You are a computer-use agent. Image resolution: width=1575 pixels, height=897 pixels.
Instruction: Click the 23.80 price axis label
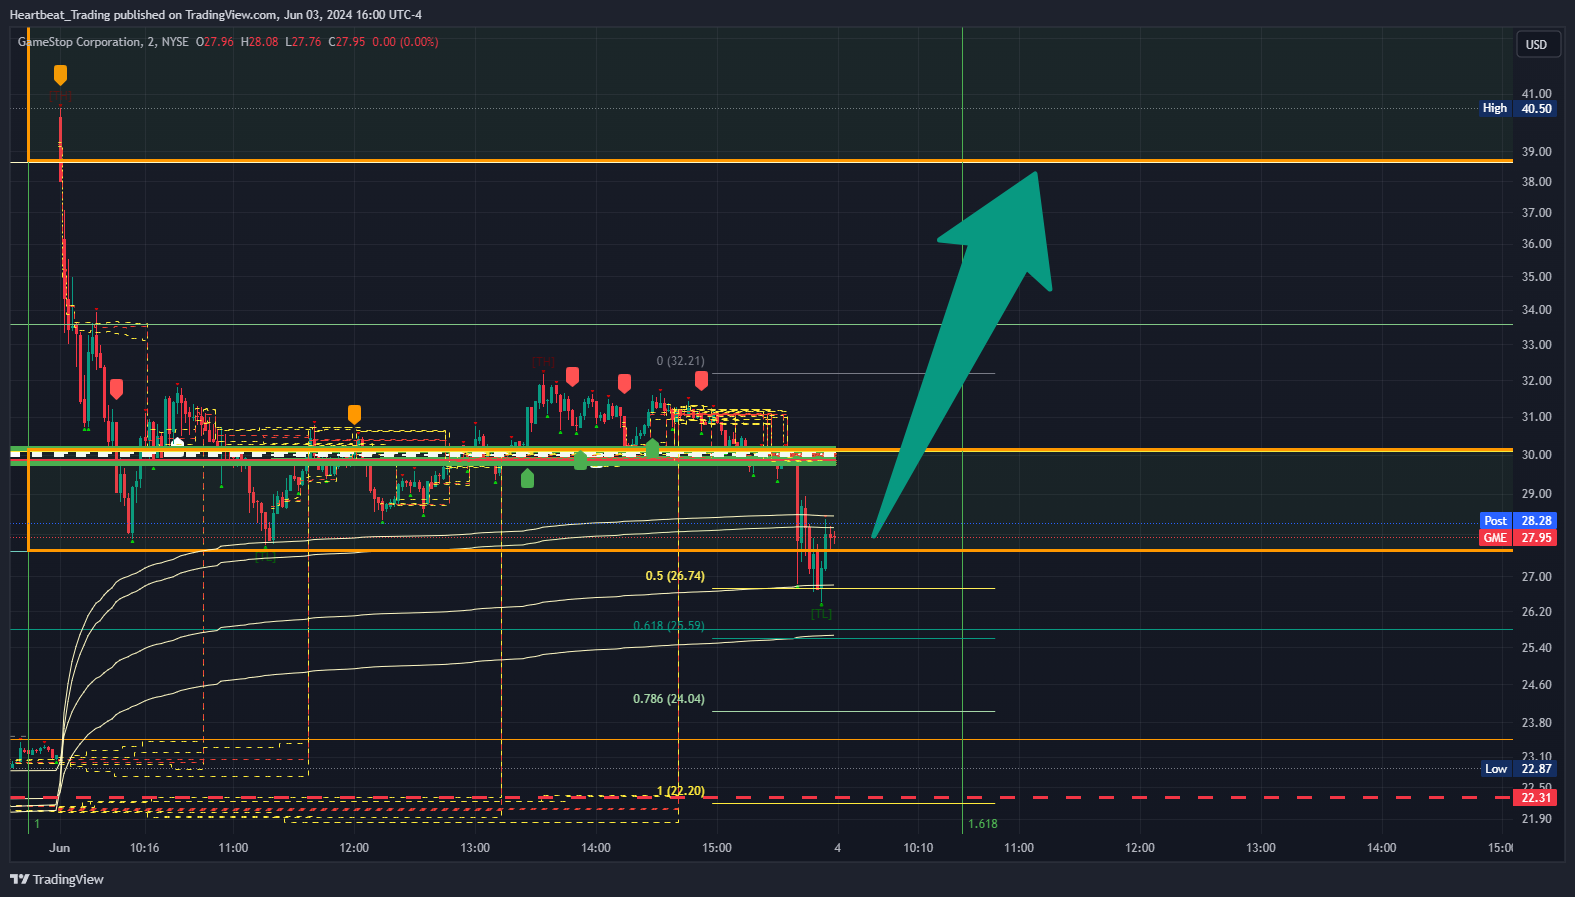(x=1536, y=723)
